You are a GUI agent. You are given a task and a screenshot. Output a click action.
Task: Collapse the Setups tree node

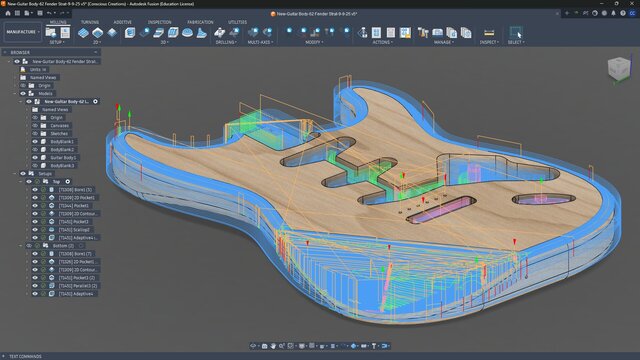pos(16,174)
